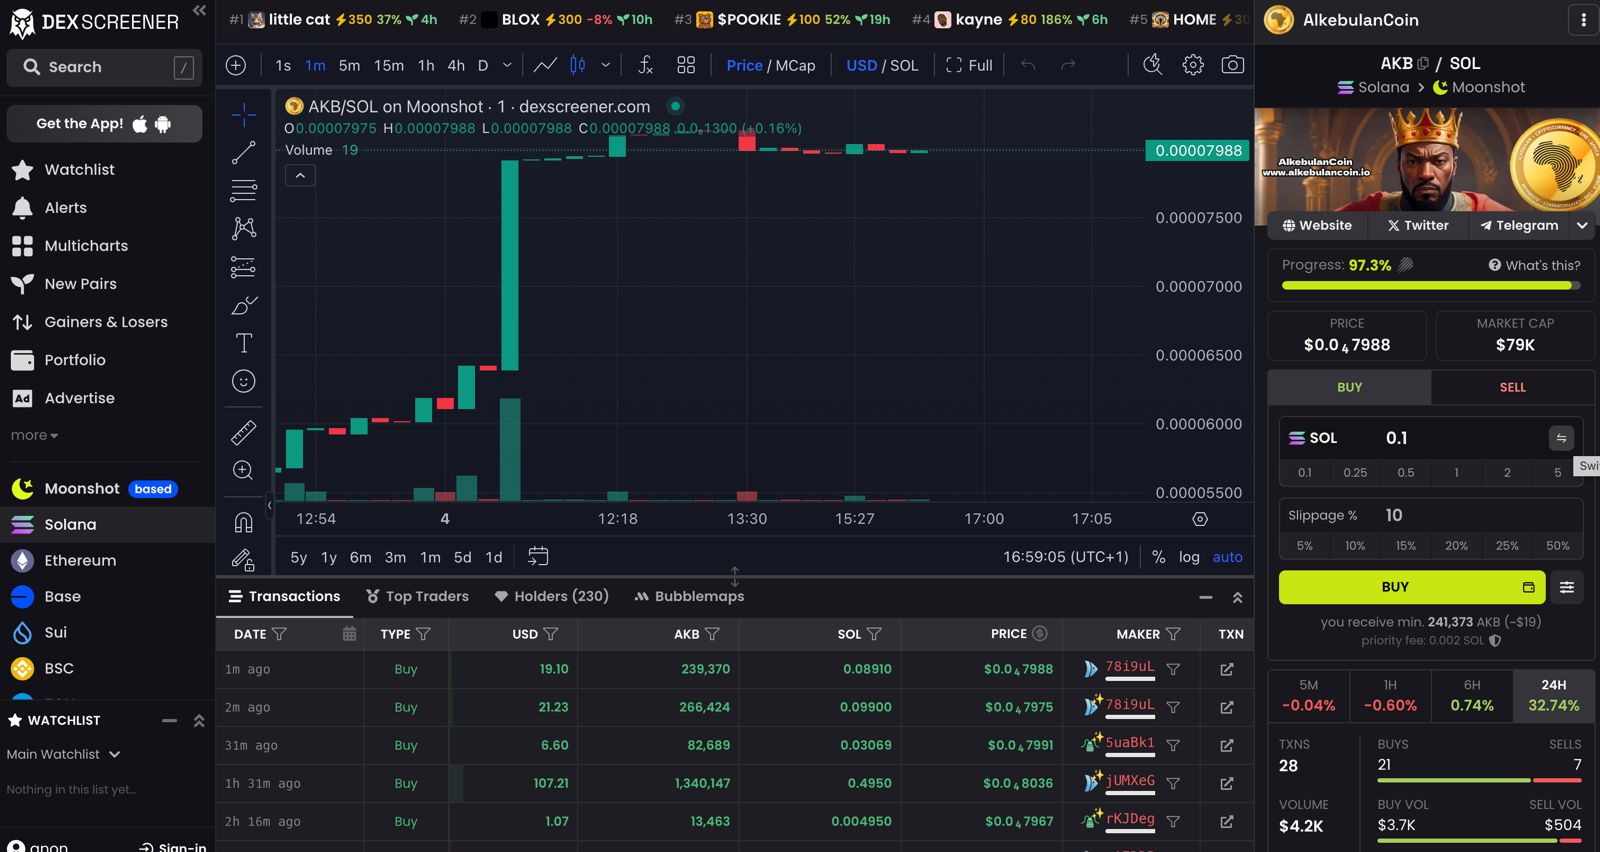This screenshot has width=1600, height=852.
Task: Select the text annotation tool
Action: click(243, 343)
